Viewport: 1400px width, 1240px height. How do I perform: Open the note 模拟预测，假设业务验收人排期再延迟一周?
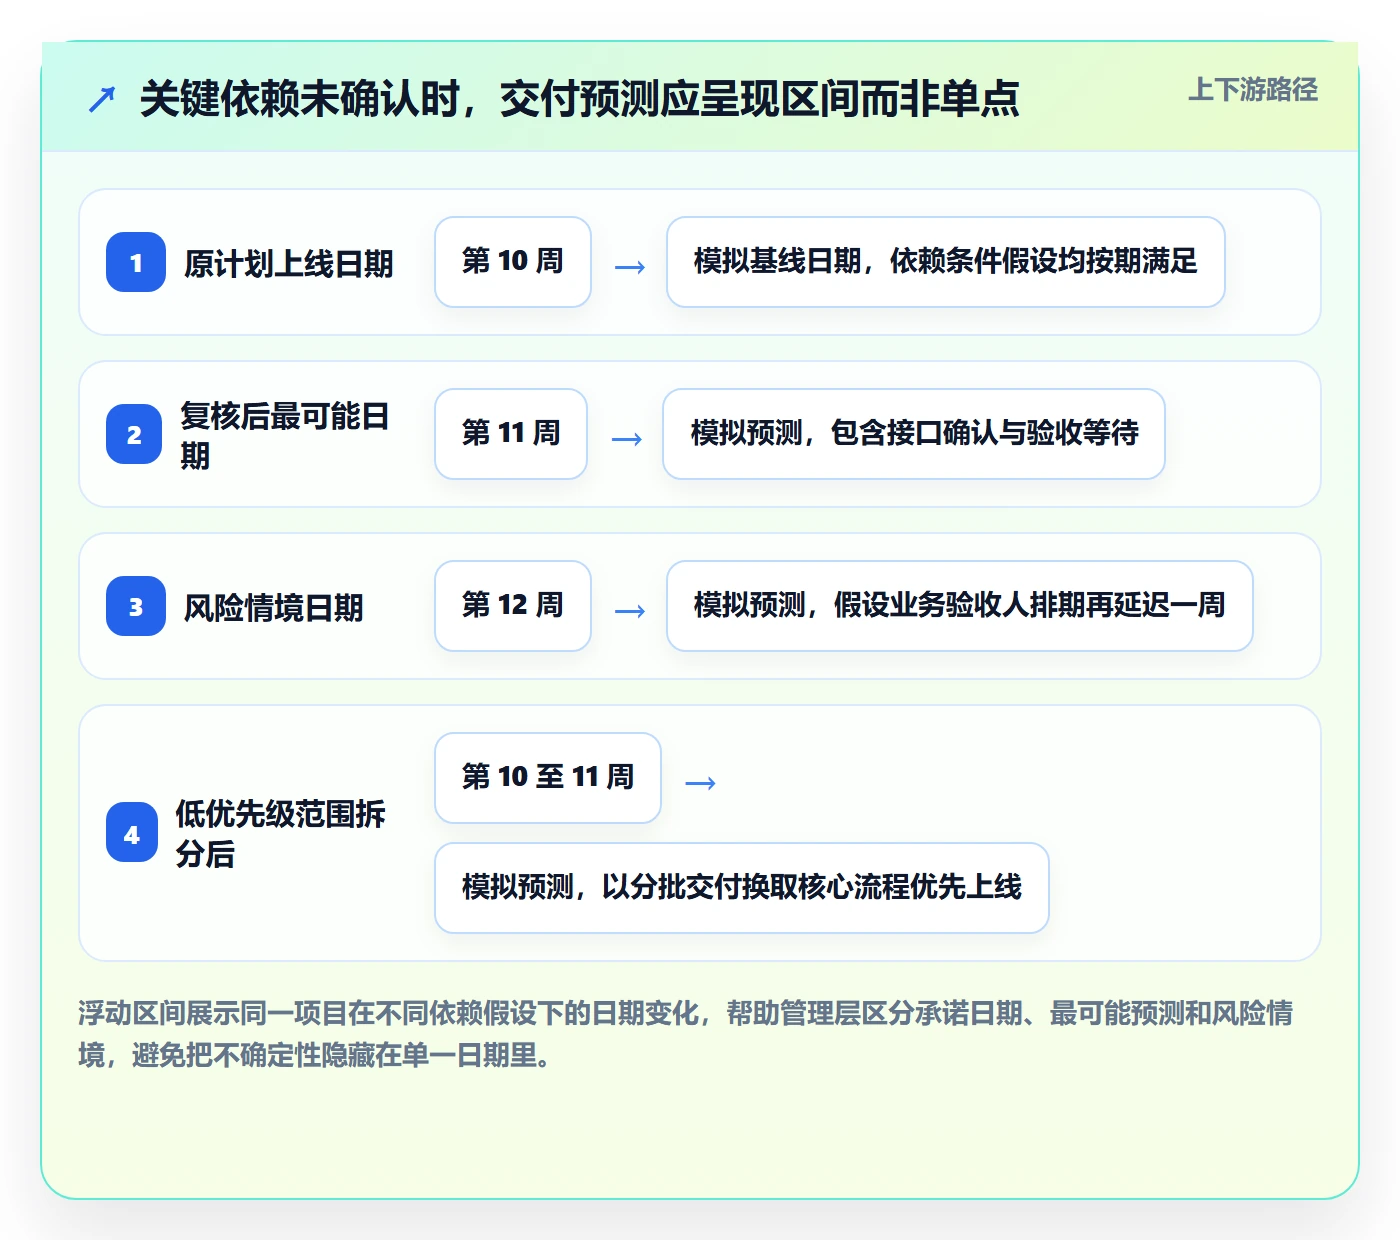pos(960,606)
